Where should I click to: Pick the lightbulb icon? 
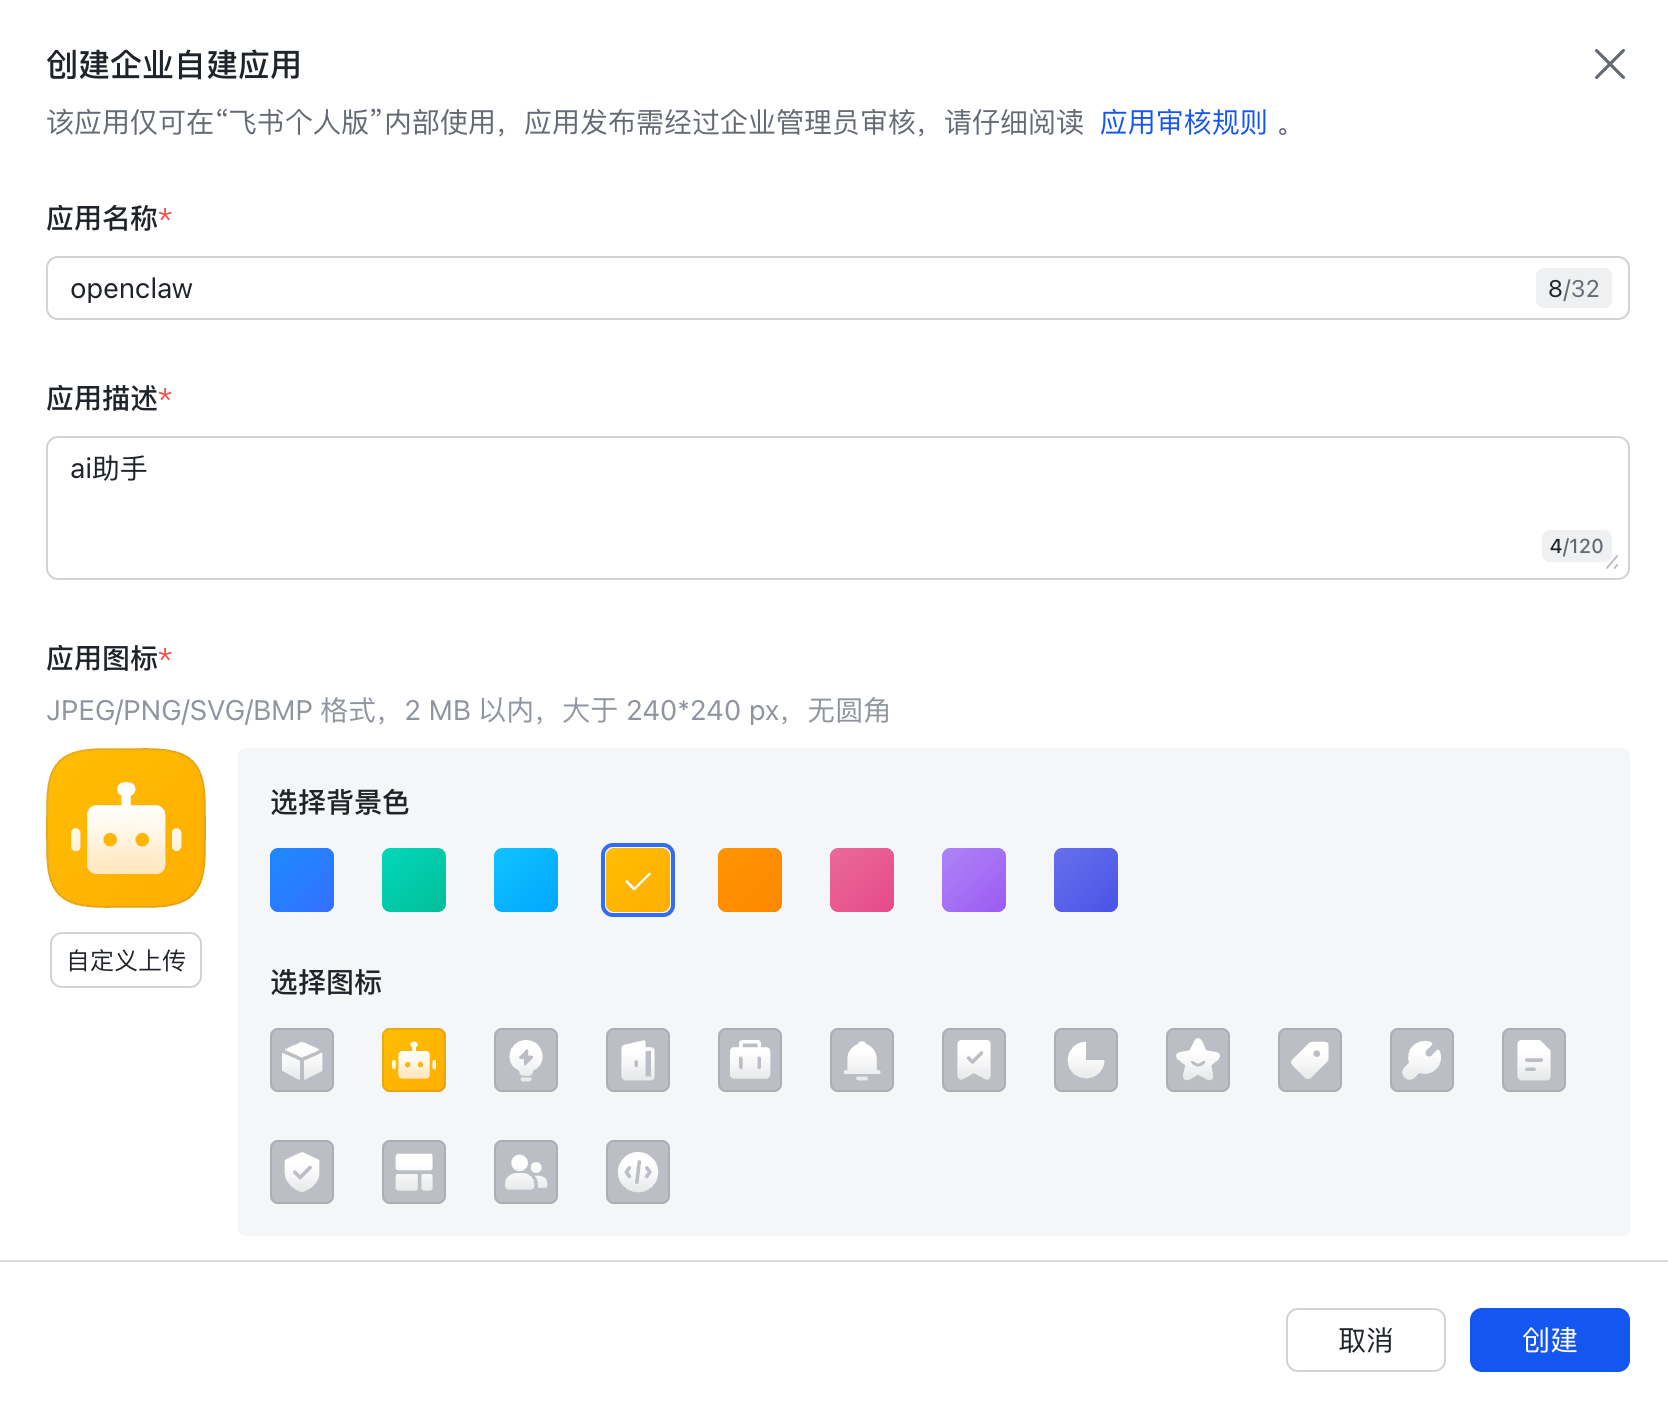pyautogui.click(x=525, y=1060)
